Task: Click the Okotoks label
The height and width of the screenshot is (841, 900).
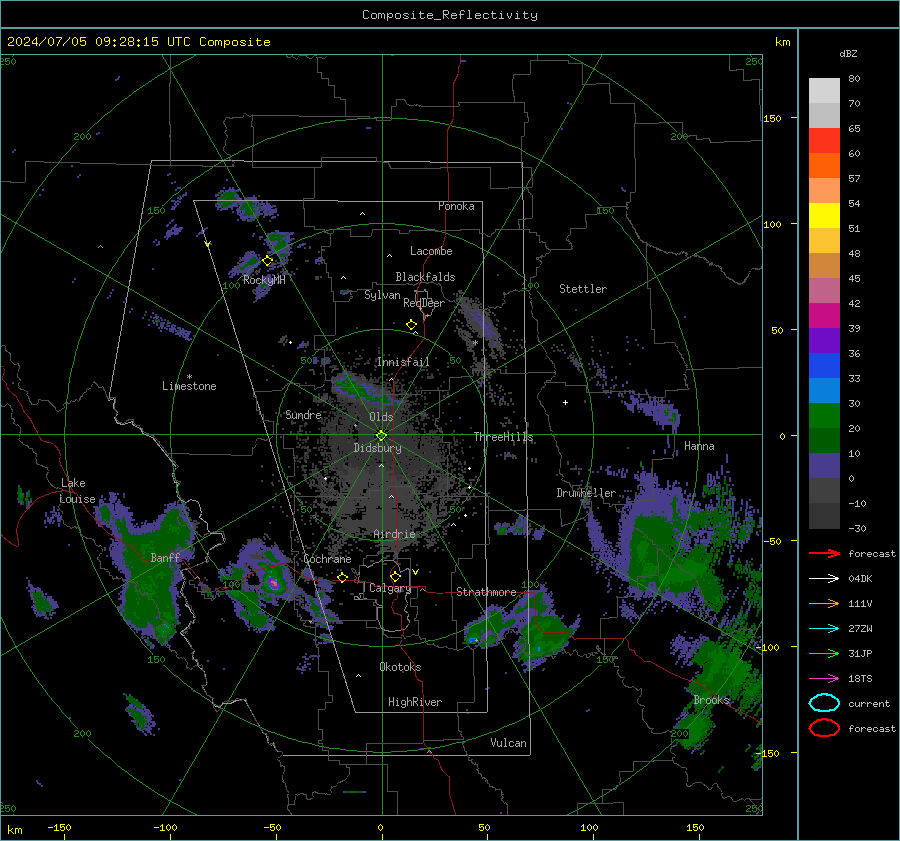Action: [x=400, y=667]
